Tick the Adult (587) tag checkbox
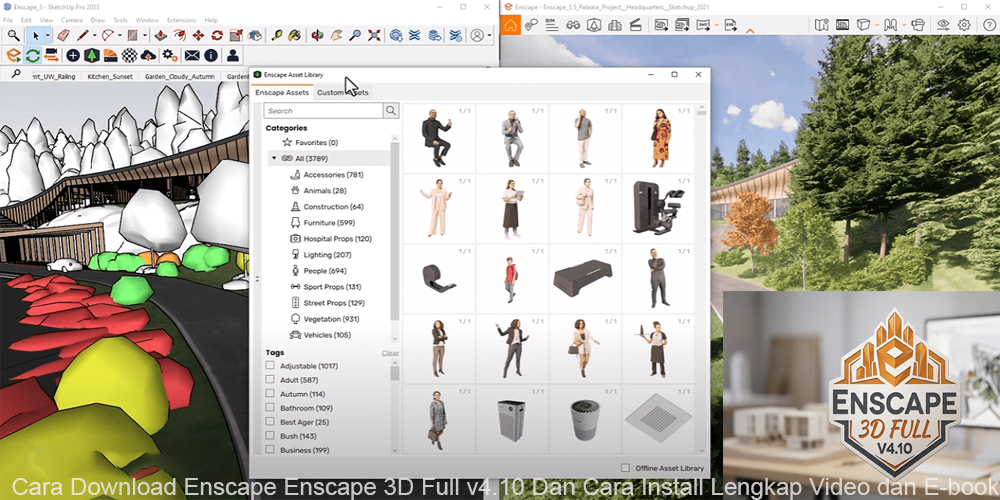 270,379
